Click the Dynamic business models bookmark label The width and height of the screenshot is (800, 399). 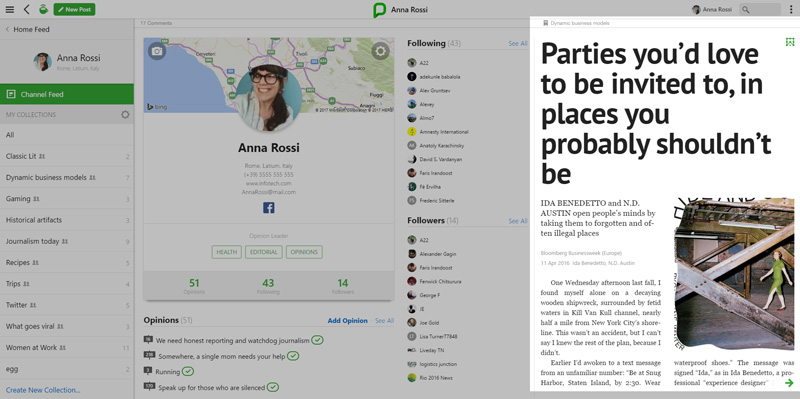[x=576, y=23]
